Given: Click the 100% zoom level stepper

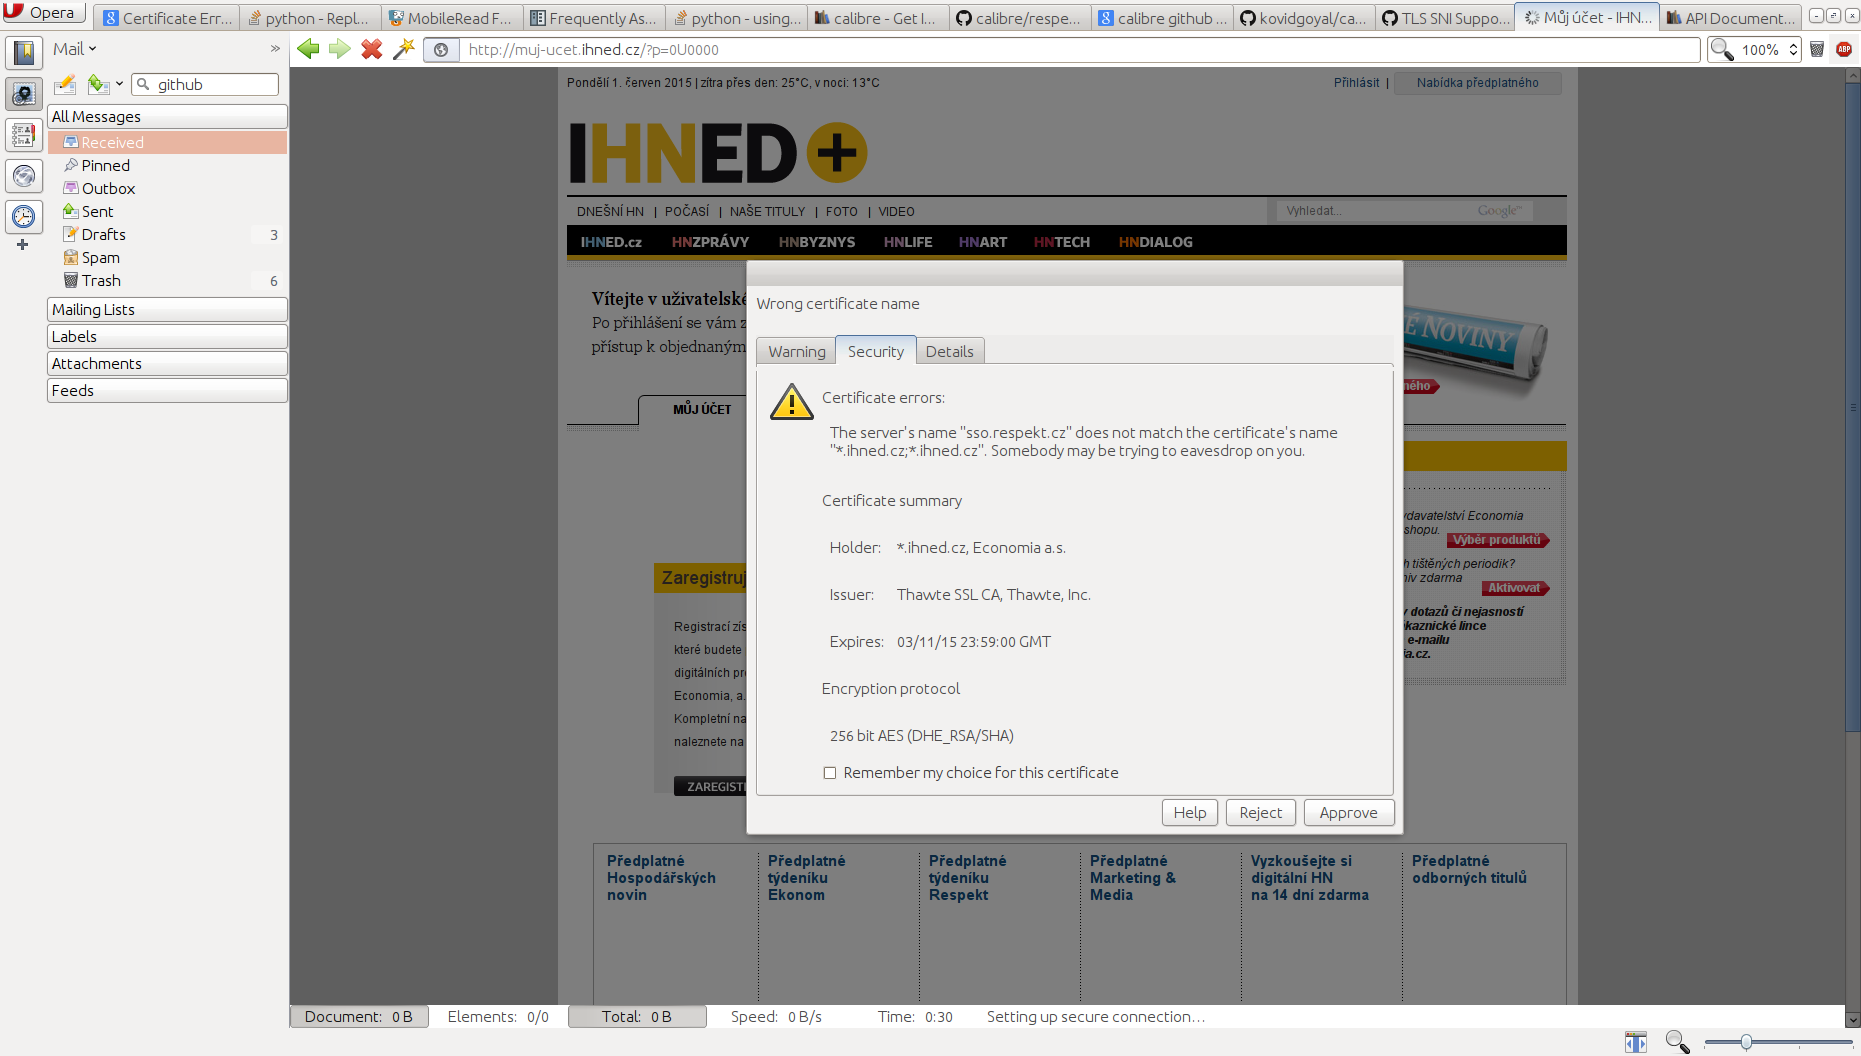Looking at the screenshot, I should (x=1794, y=49).
